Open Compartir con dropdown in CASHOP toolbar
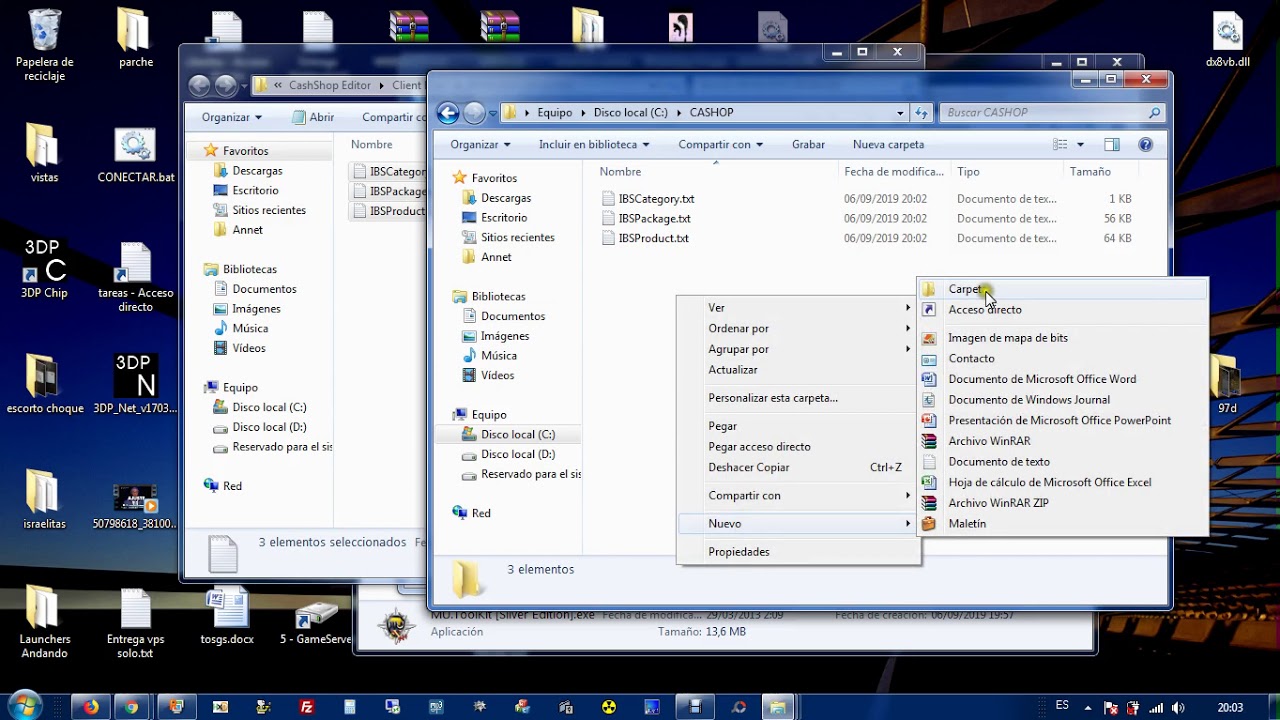This screenshot has width=1280, height=720. (x=720, y=145)
